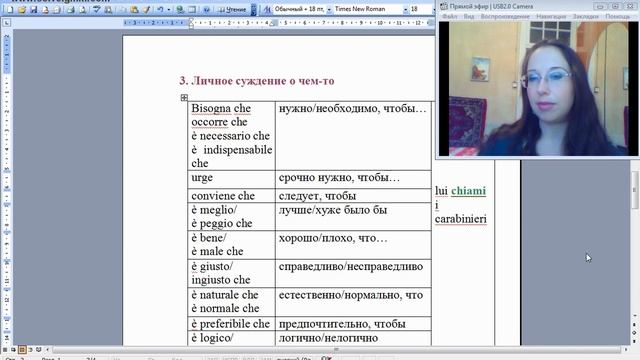This screenshot has width=640, height=360.
Task: Click the text 'è meglio/'
Action: click(214, 210)
